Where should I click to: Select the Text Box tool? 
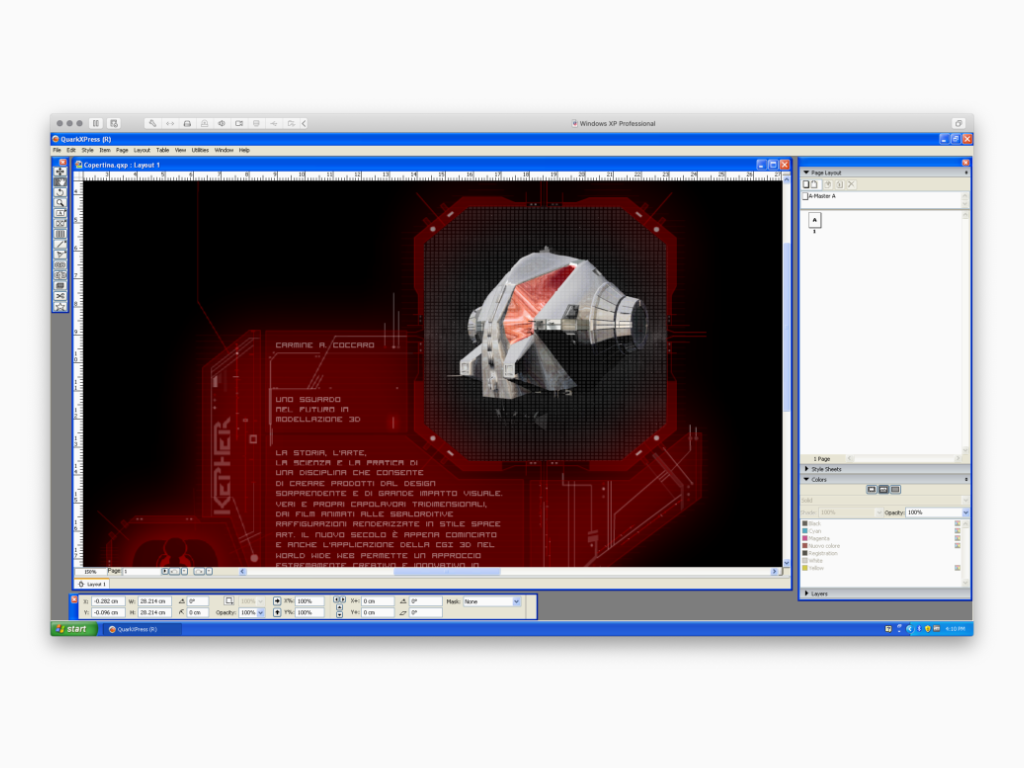(x=60, y=214)
